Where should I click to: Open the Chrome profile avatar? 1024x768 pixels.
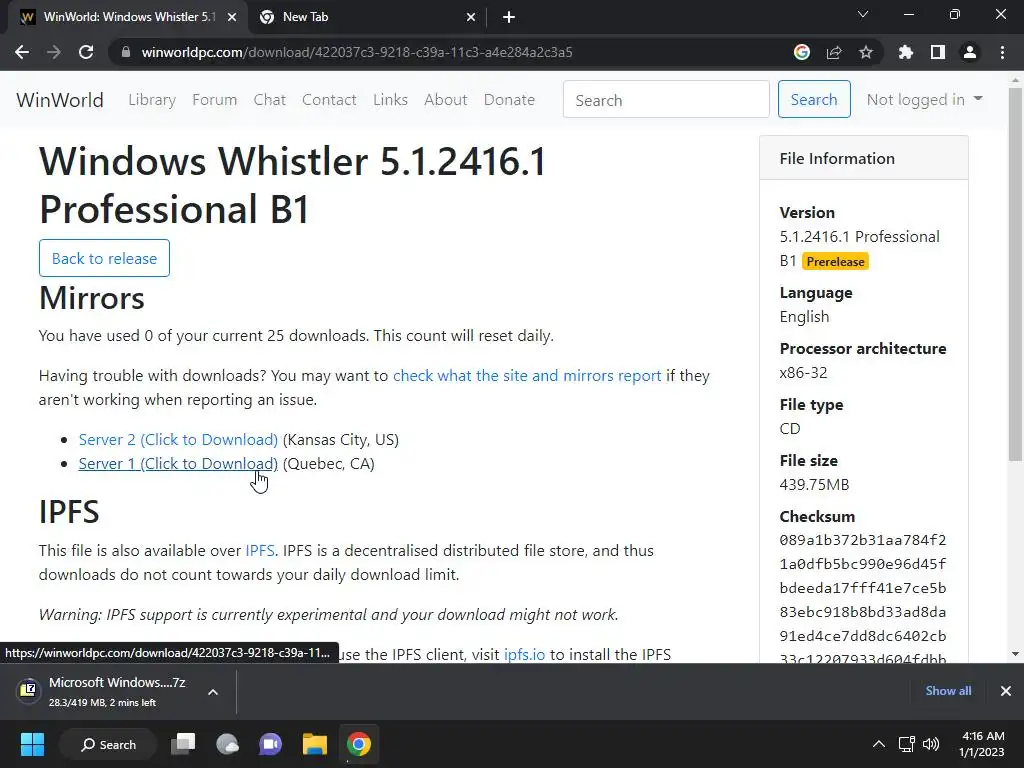[x=970, y=52]
